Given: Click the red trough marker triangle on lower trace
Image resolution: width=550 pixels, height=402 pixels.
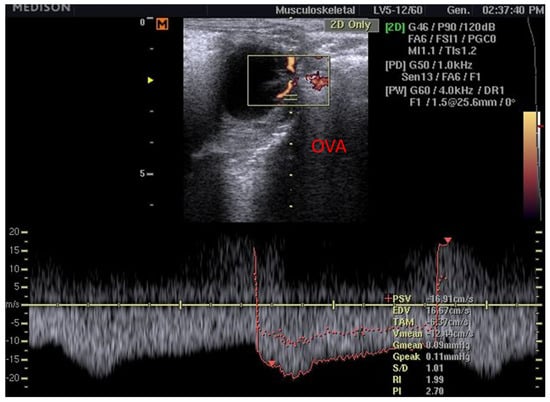Looking at the screenshot, I should pos(271,363).
